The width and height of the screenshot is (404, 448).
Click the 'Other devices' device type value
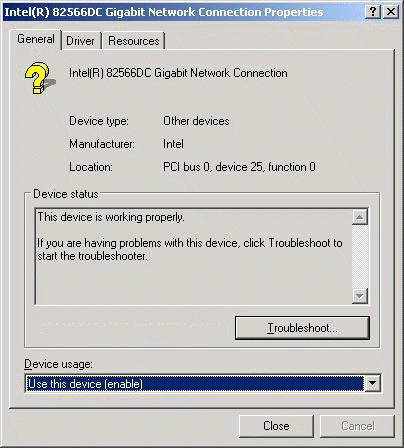(x=196, y=121)
